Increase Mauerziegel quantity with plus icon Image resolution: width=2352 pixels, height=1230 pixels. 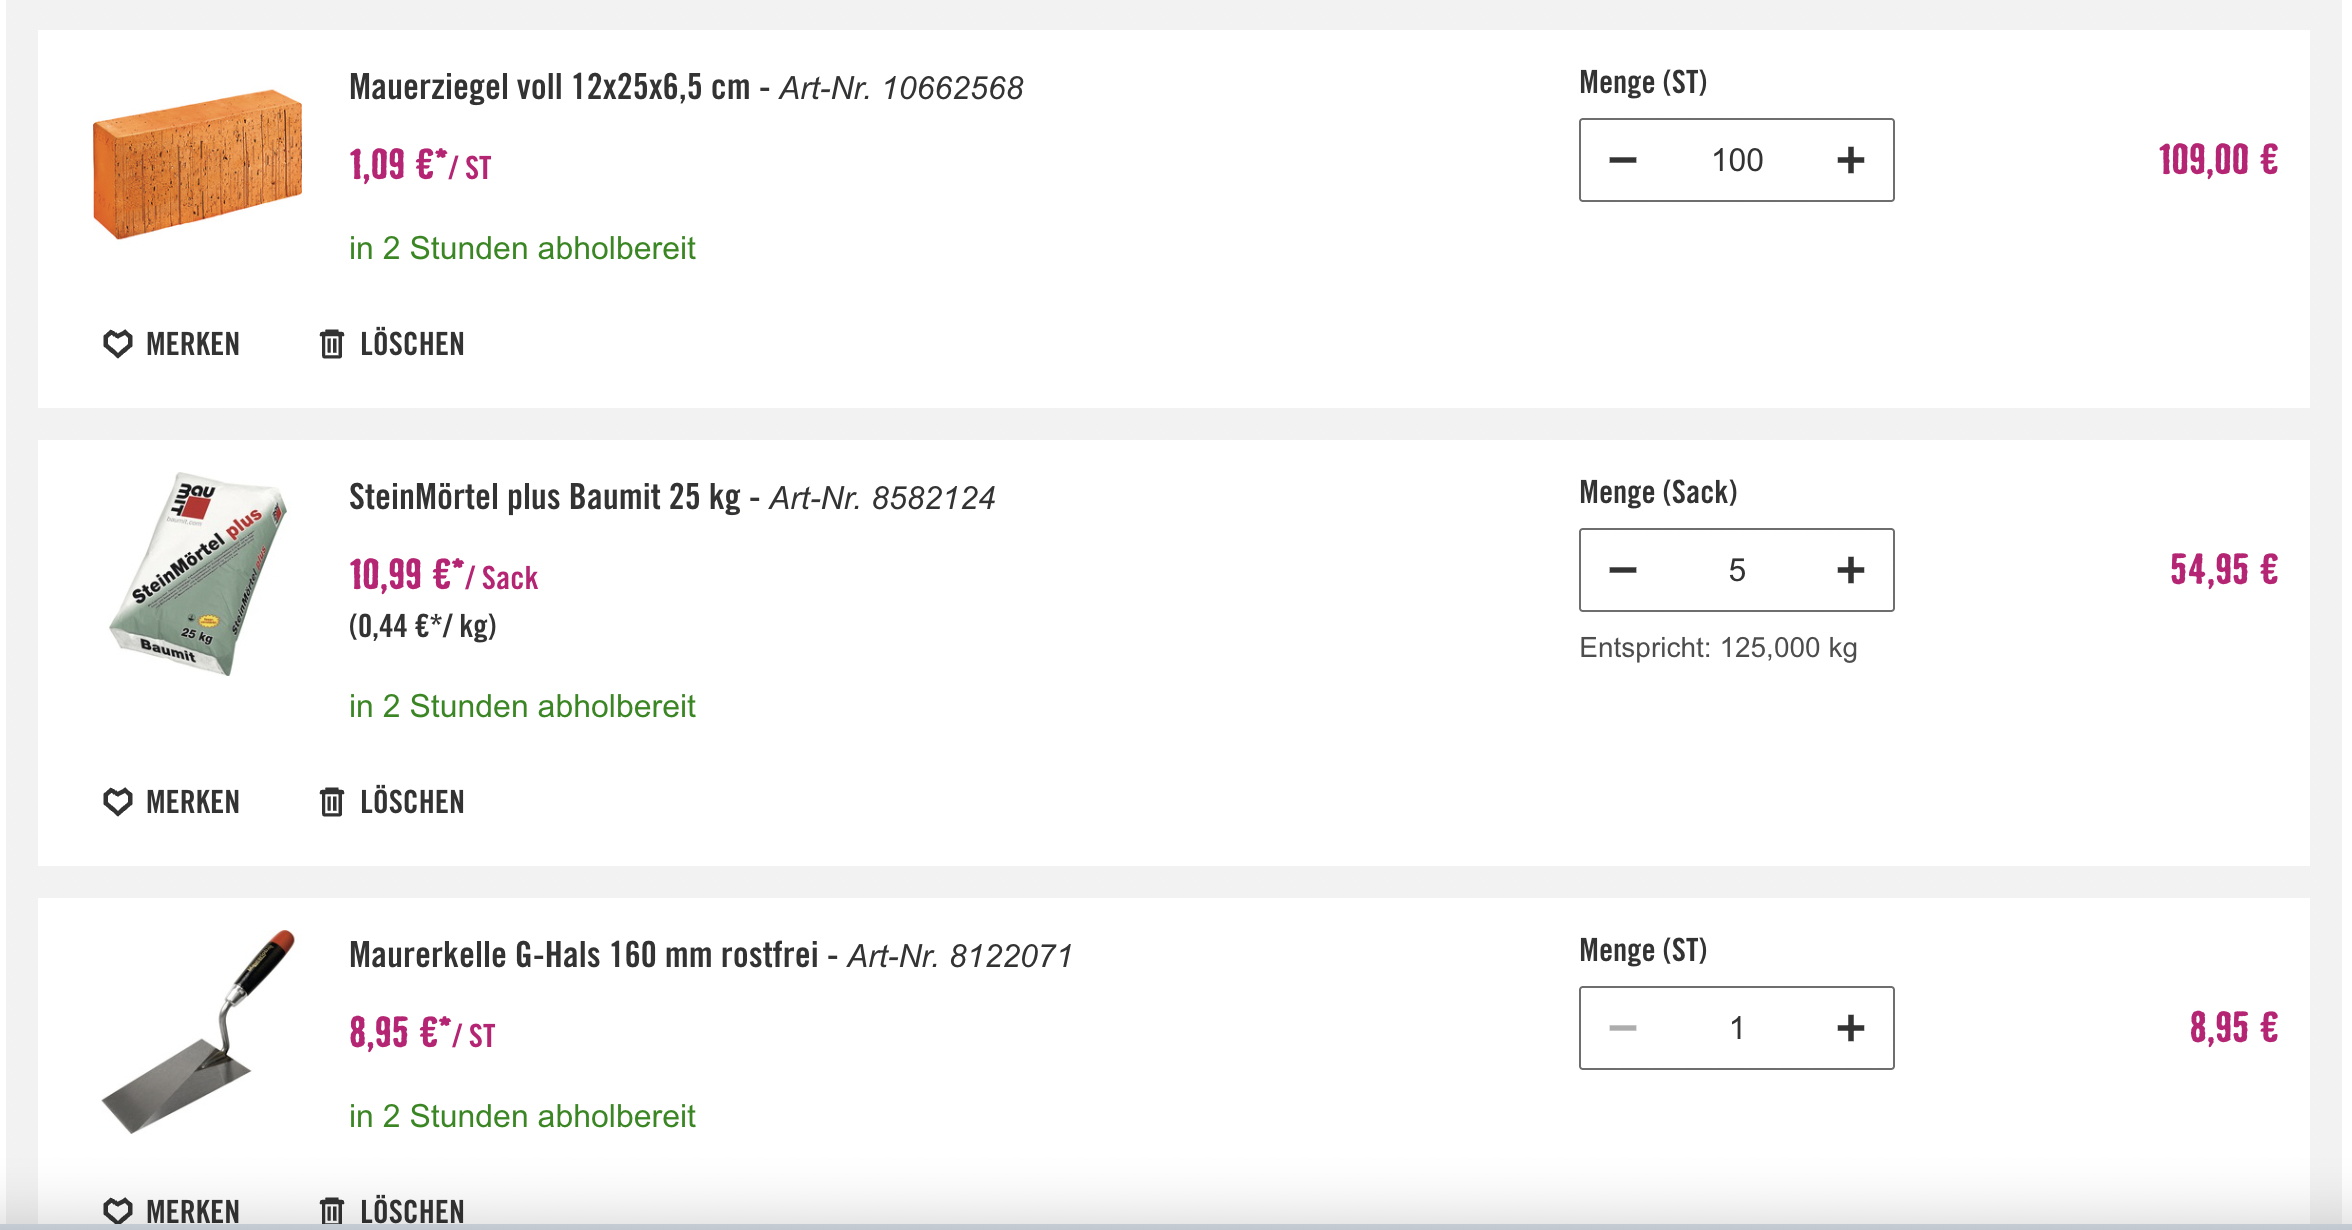tap(1850, 160)
